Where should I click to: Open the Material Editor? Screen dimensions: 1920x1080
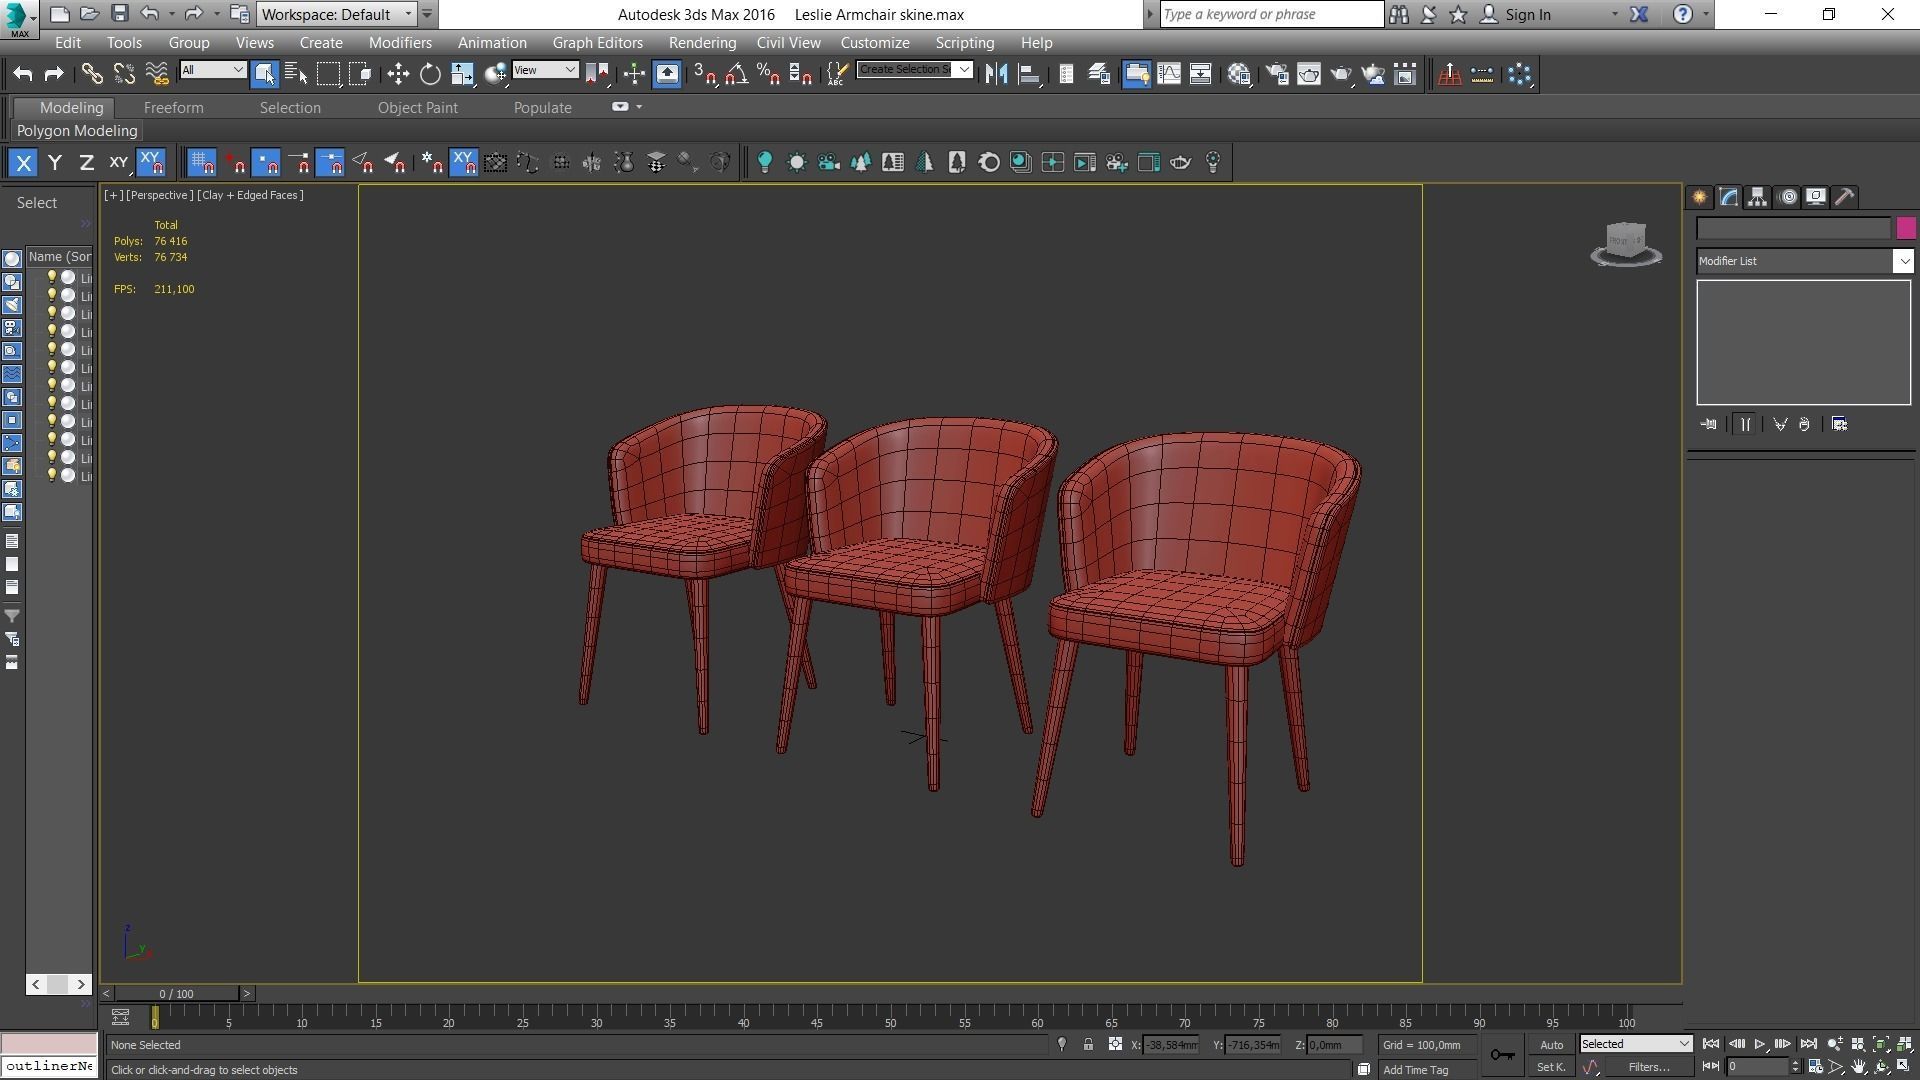[1240, 74]
